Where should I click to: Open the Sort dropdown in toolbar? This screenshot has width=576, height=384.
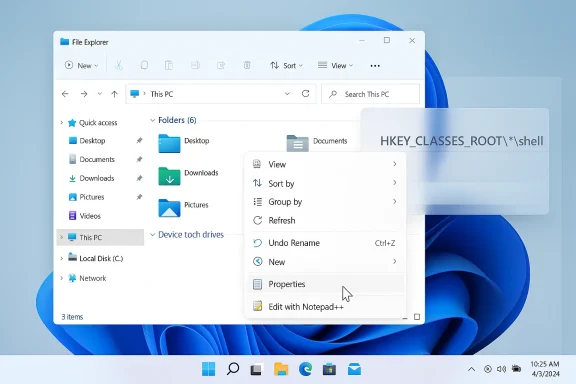[286, 65]
